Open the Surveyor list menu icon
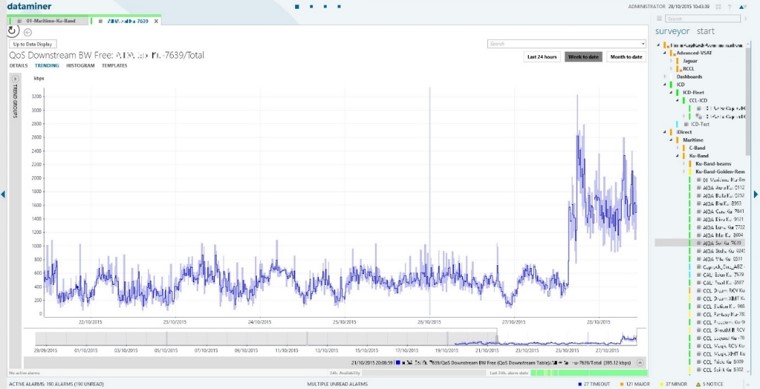760x389 pixels. [659, 18]
